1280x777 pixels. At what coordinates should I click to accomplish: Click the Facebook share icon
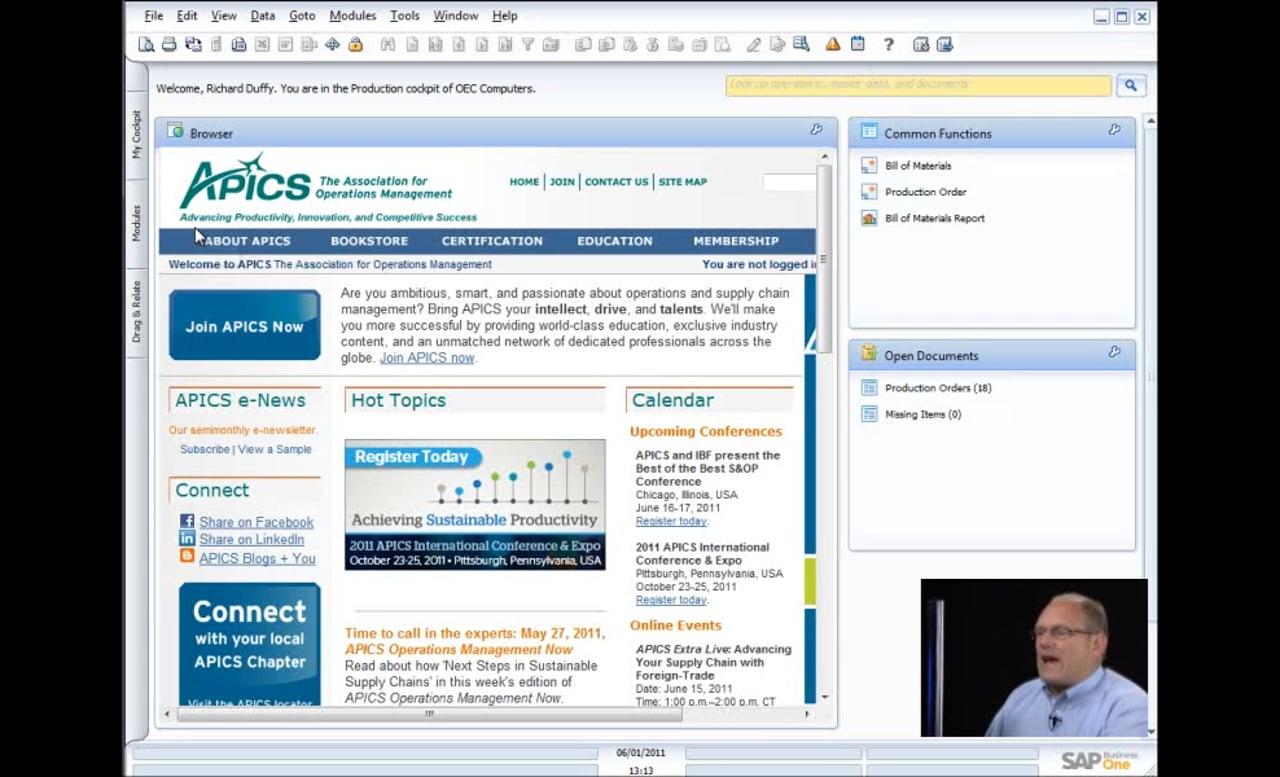click(187, 521)
